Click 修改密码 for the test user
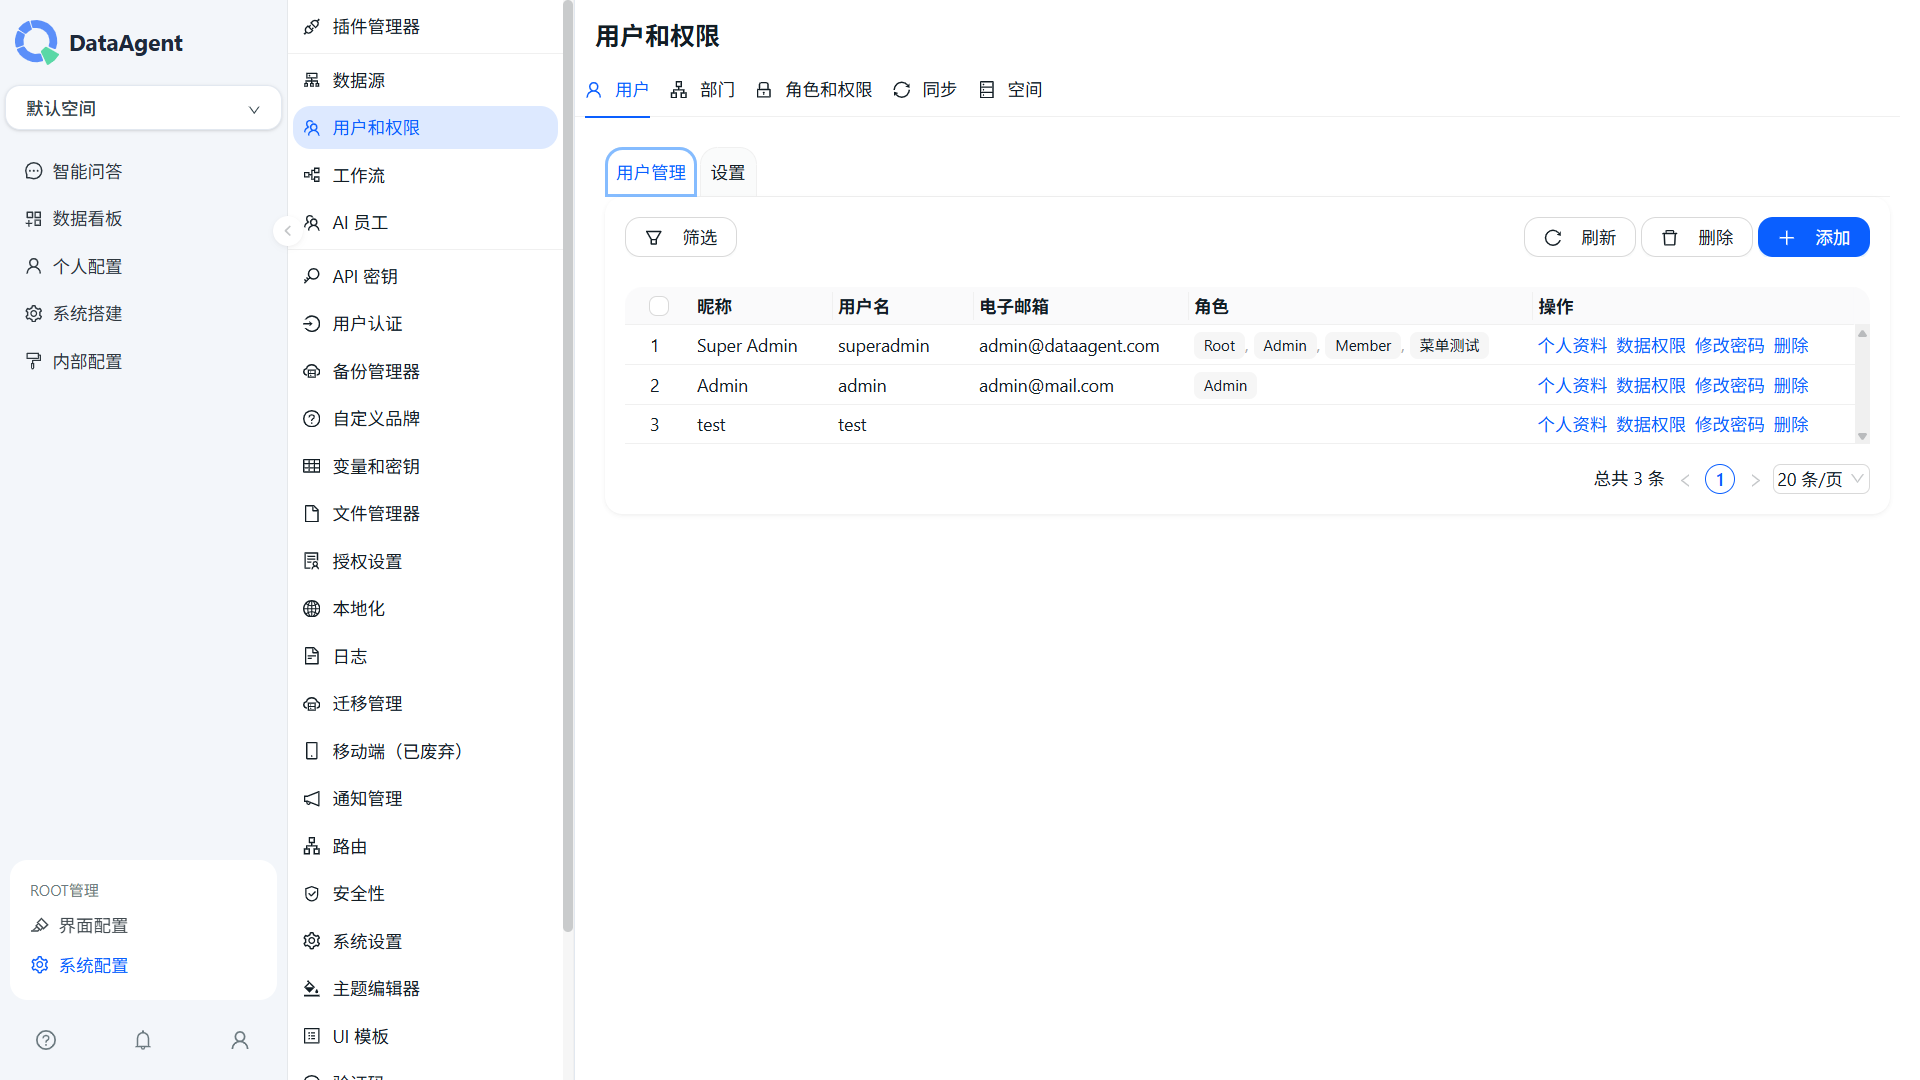Image resolution: width=1920 pixels, height=1080 pixels. (x=1730, y=425)
